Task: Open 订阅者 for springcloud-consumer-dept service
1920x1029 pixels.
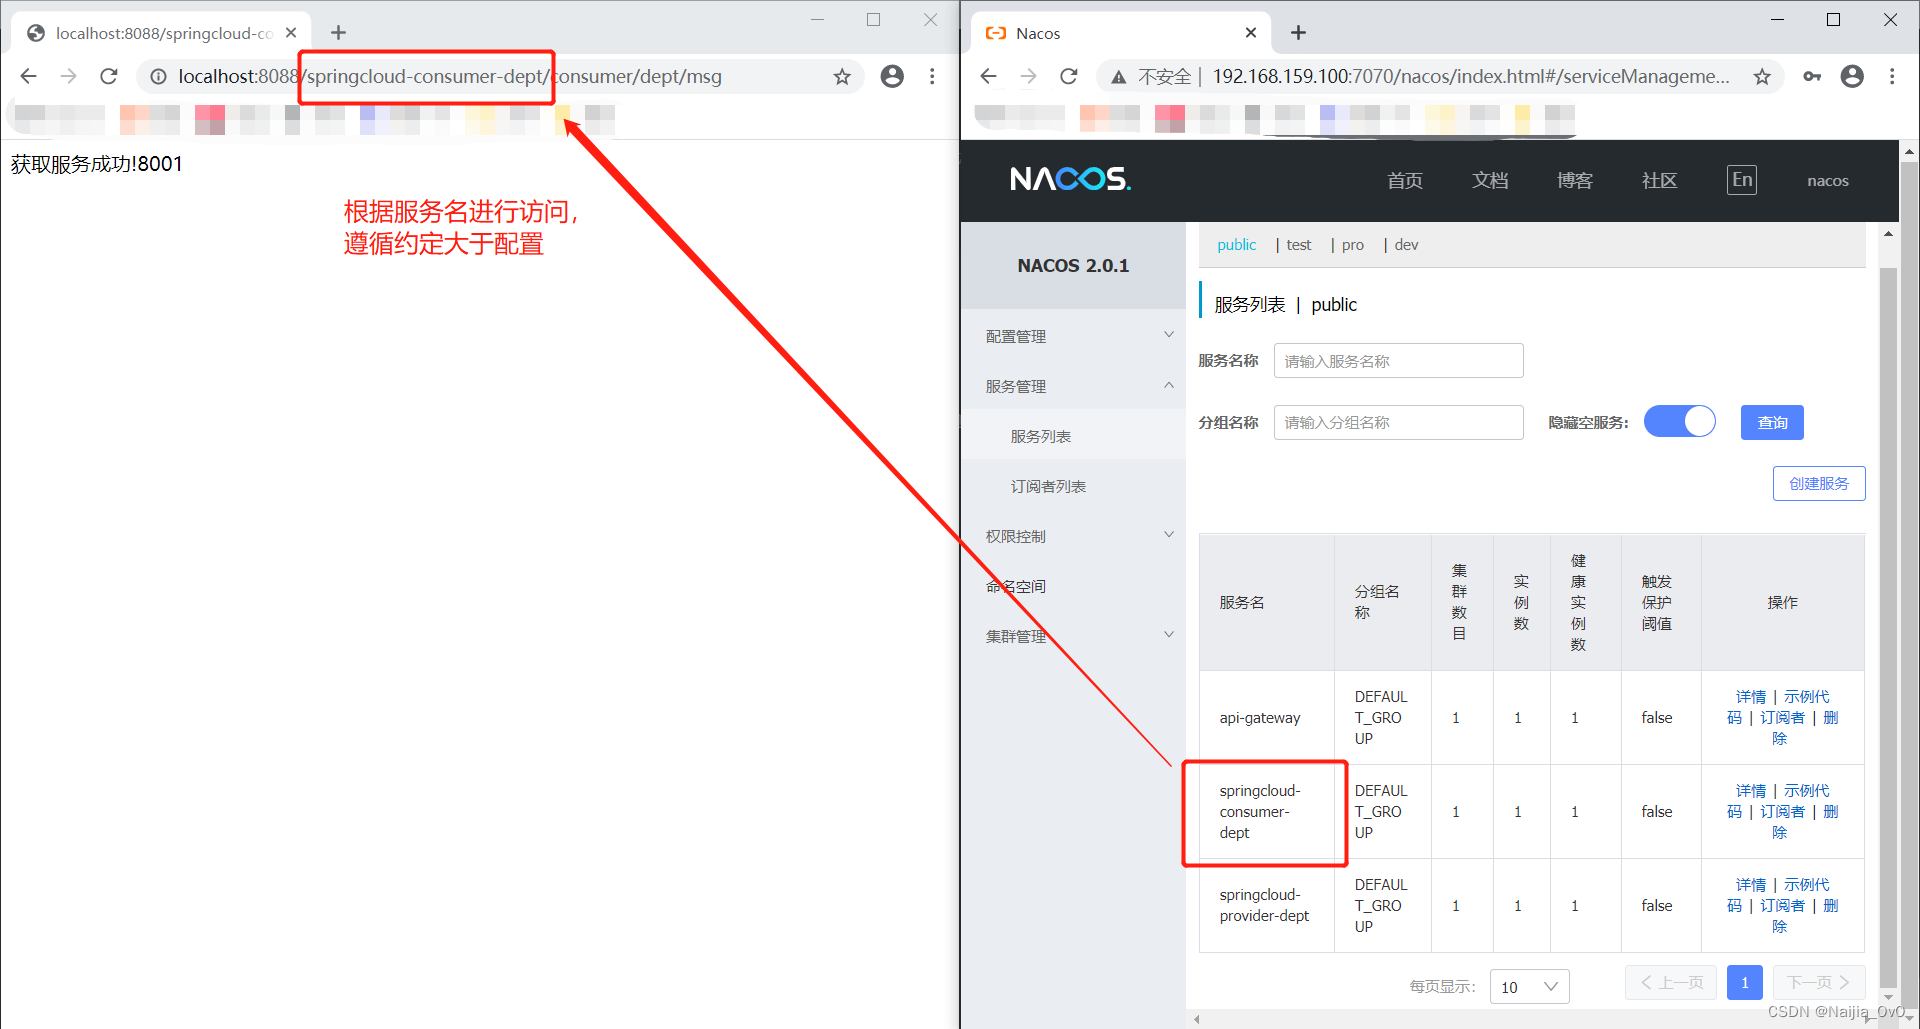Action: 1782,812
